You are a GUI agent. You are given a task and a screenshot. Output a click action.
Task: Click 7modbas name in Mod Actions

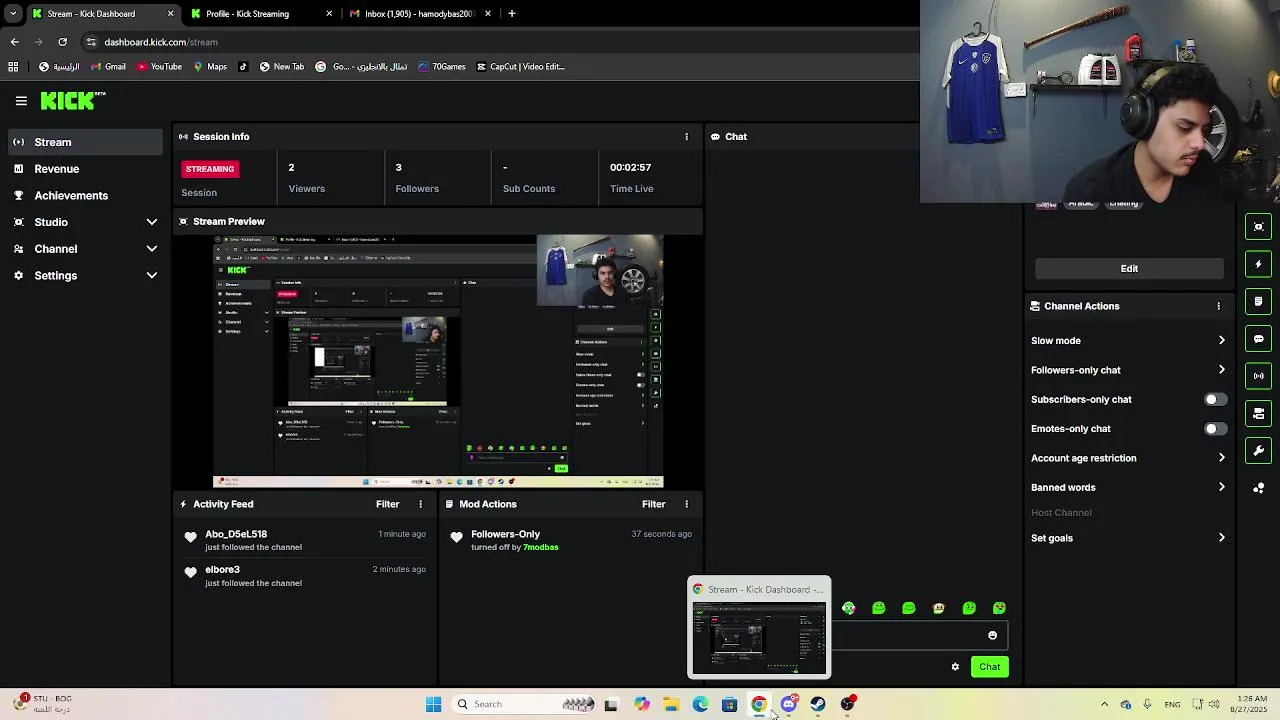tap(541, 548)
